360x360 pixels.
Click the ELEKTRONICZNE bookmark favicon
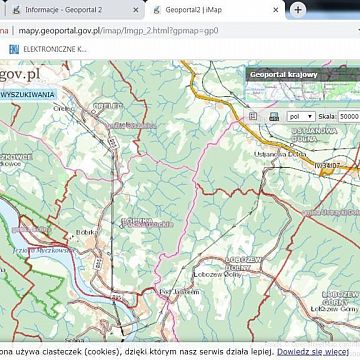tap(14, 49)
